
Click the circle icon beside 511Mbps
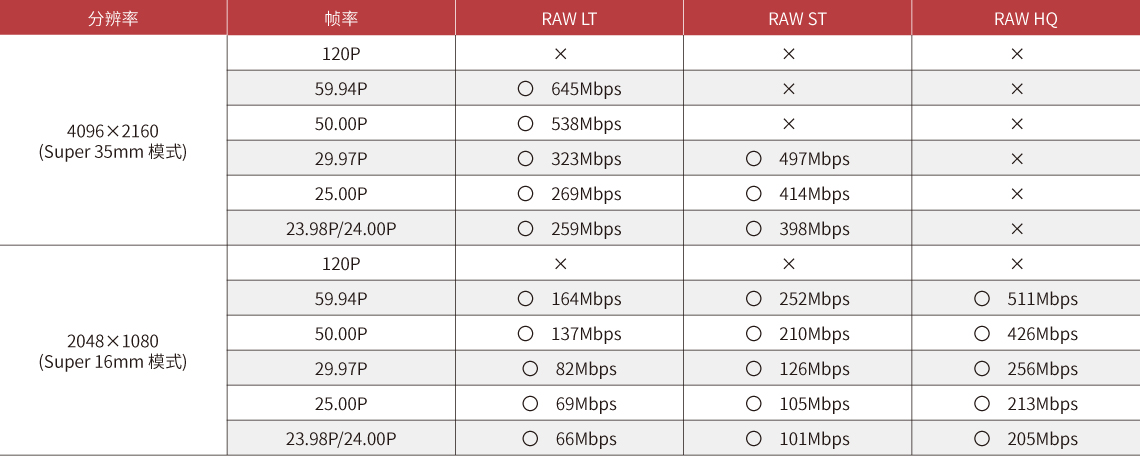[x=982, y=298]
